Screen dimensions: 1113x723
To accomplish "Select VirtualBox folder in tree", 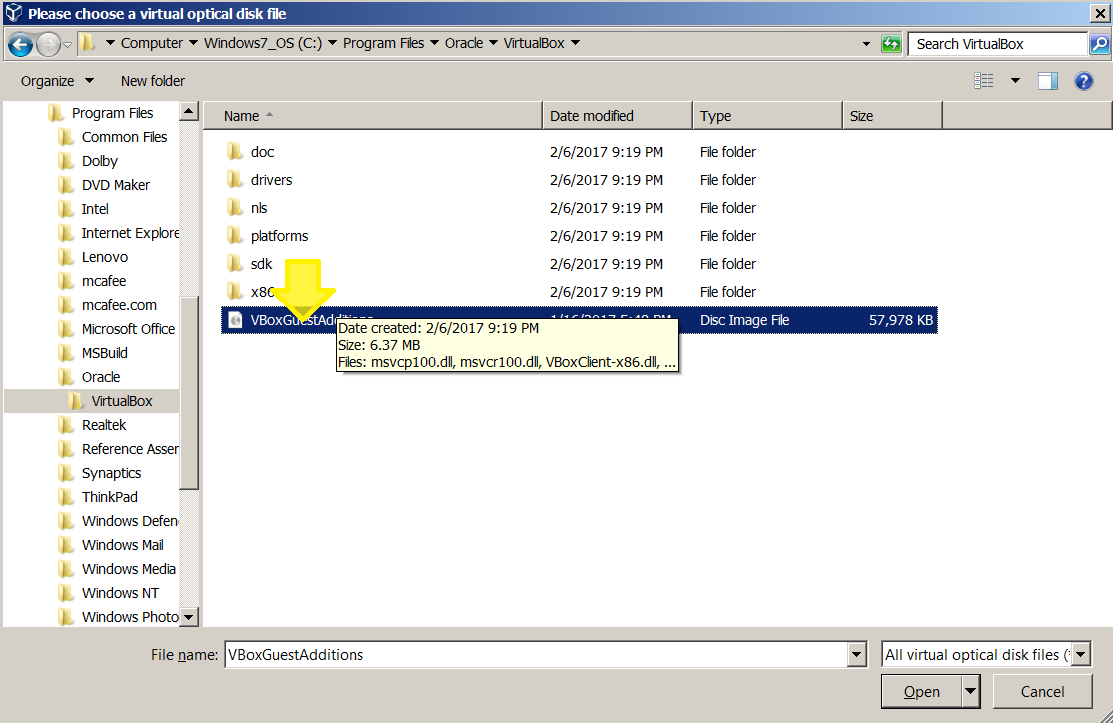I will click(x=121, y=401).
